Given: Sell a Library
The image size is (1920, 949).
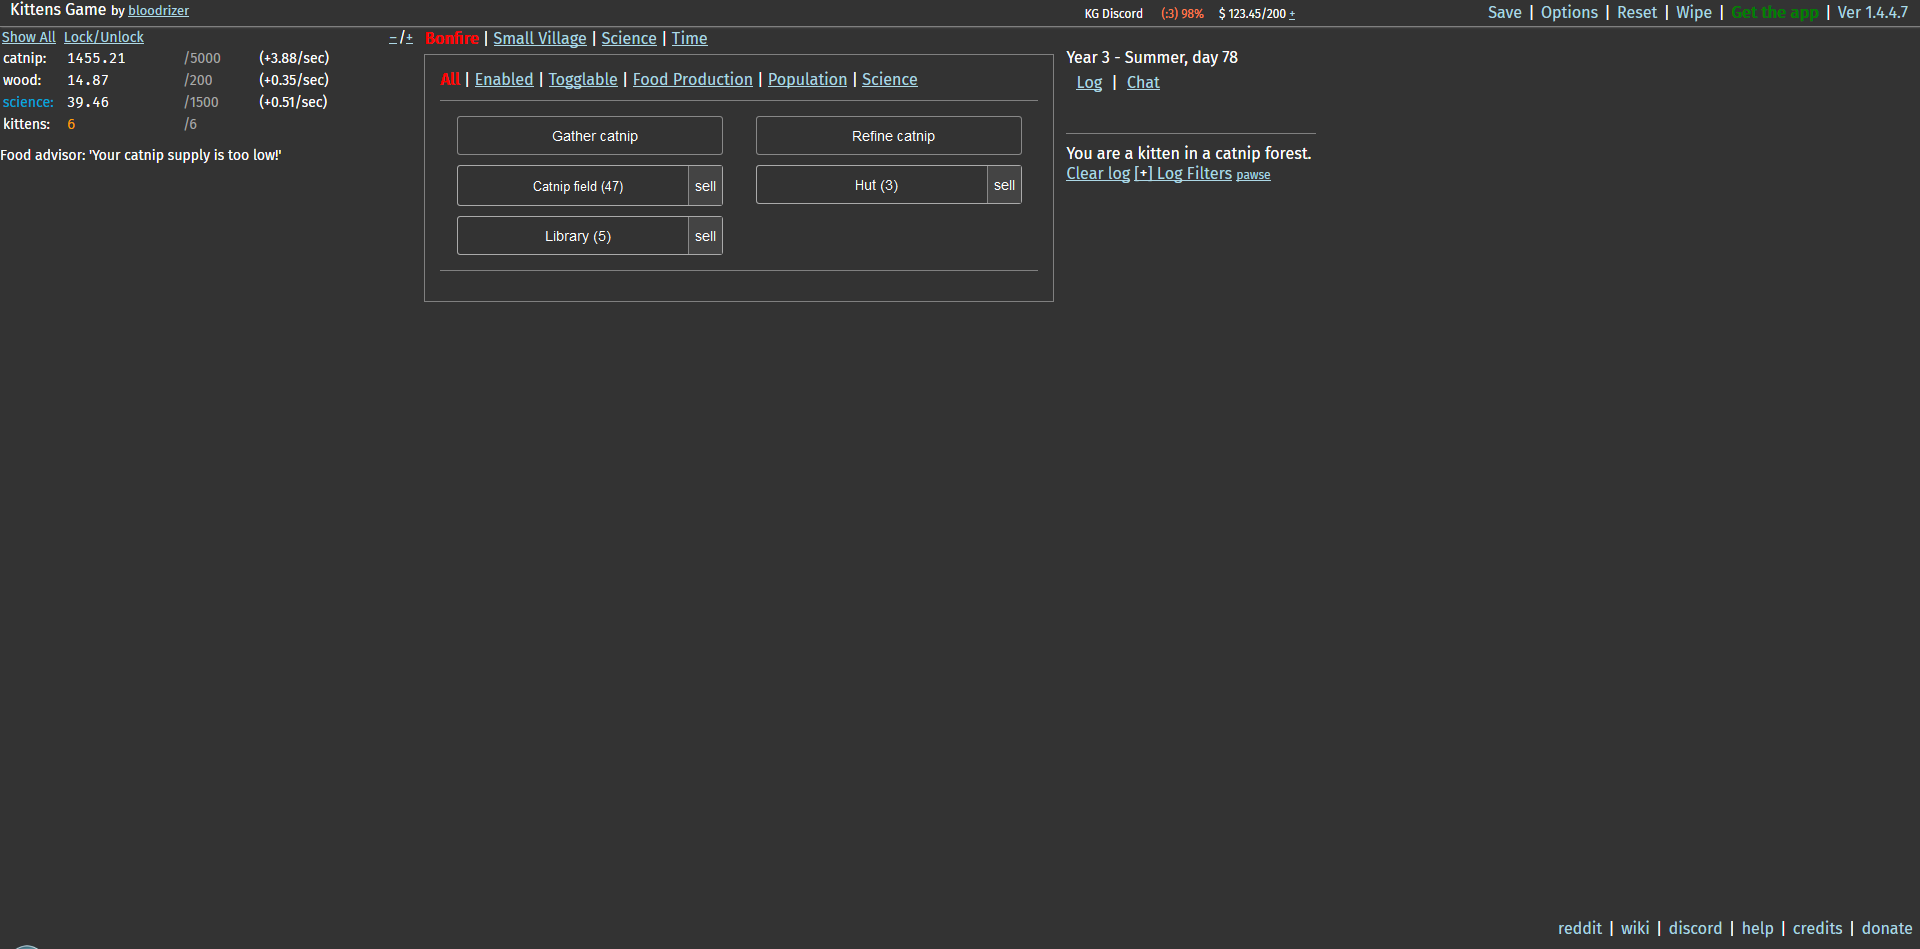Looking at the screenshot, I should pyautogui.click(x=705, y=236).
